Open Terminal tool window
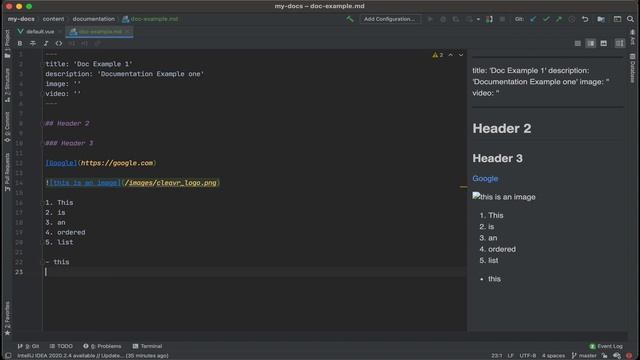Viewport: 640px width, 360px height. [147, 346]
